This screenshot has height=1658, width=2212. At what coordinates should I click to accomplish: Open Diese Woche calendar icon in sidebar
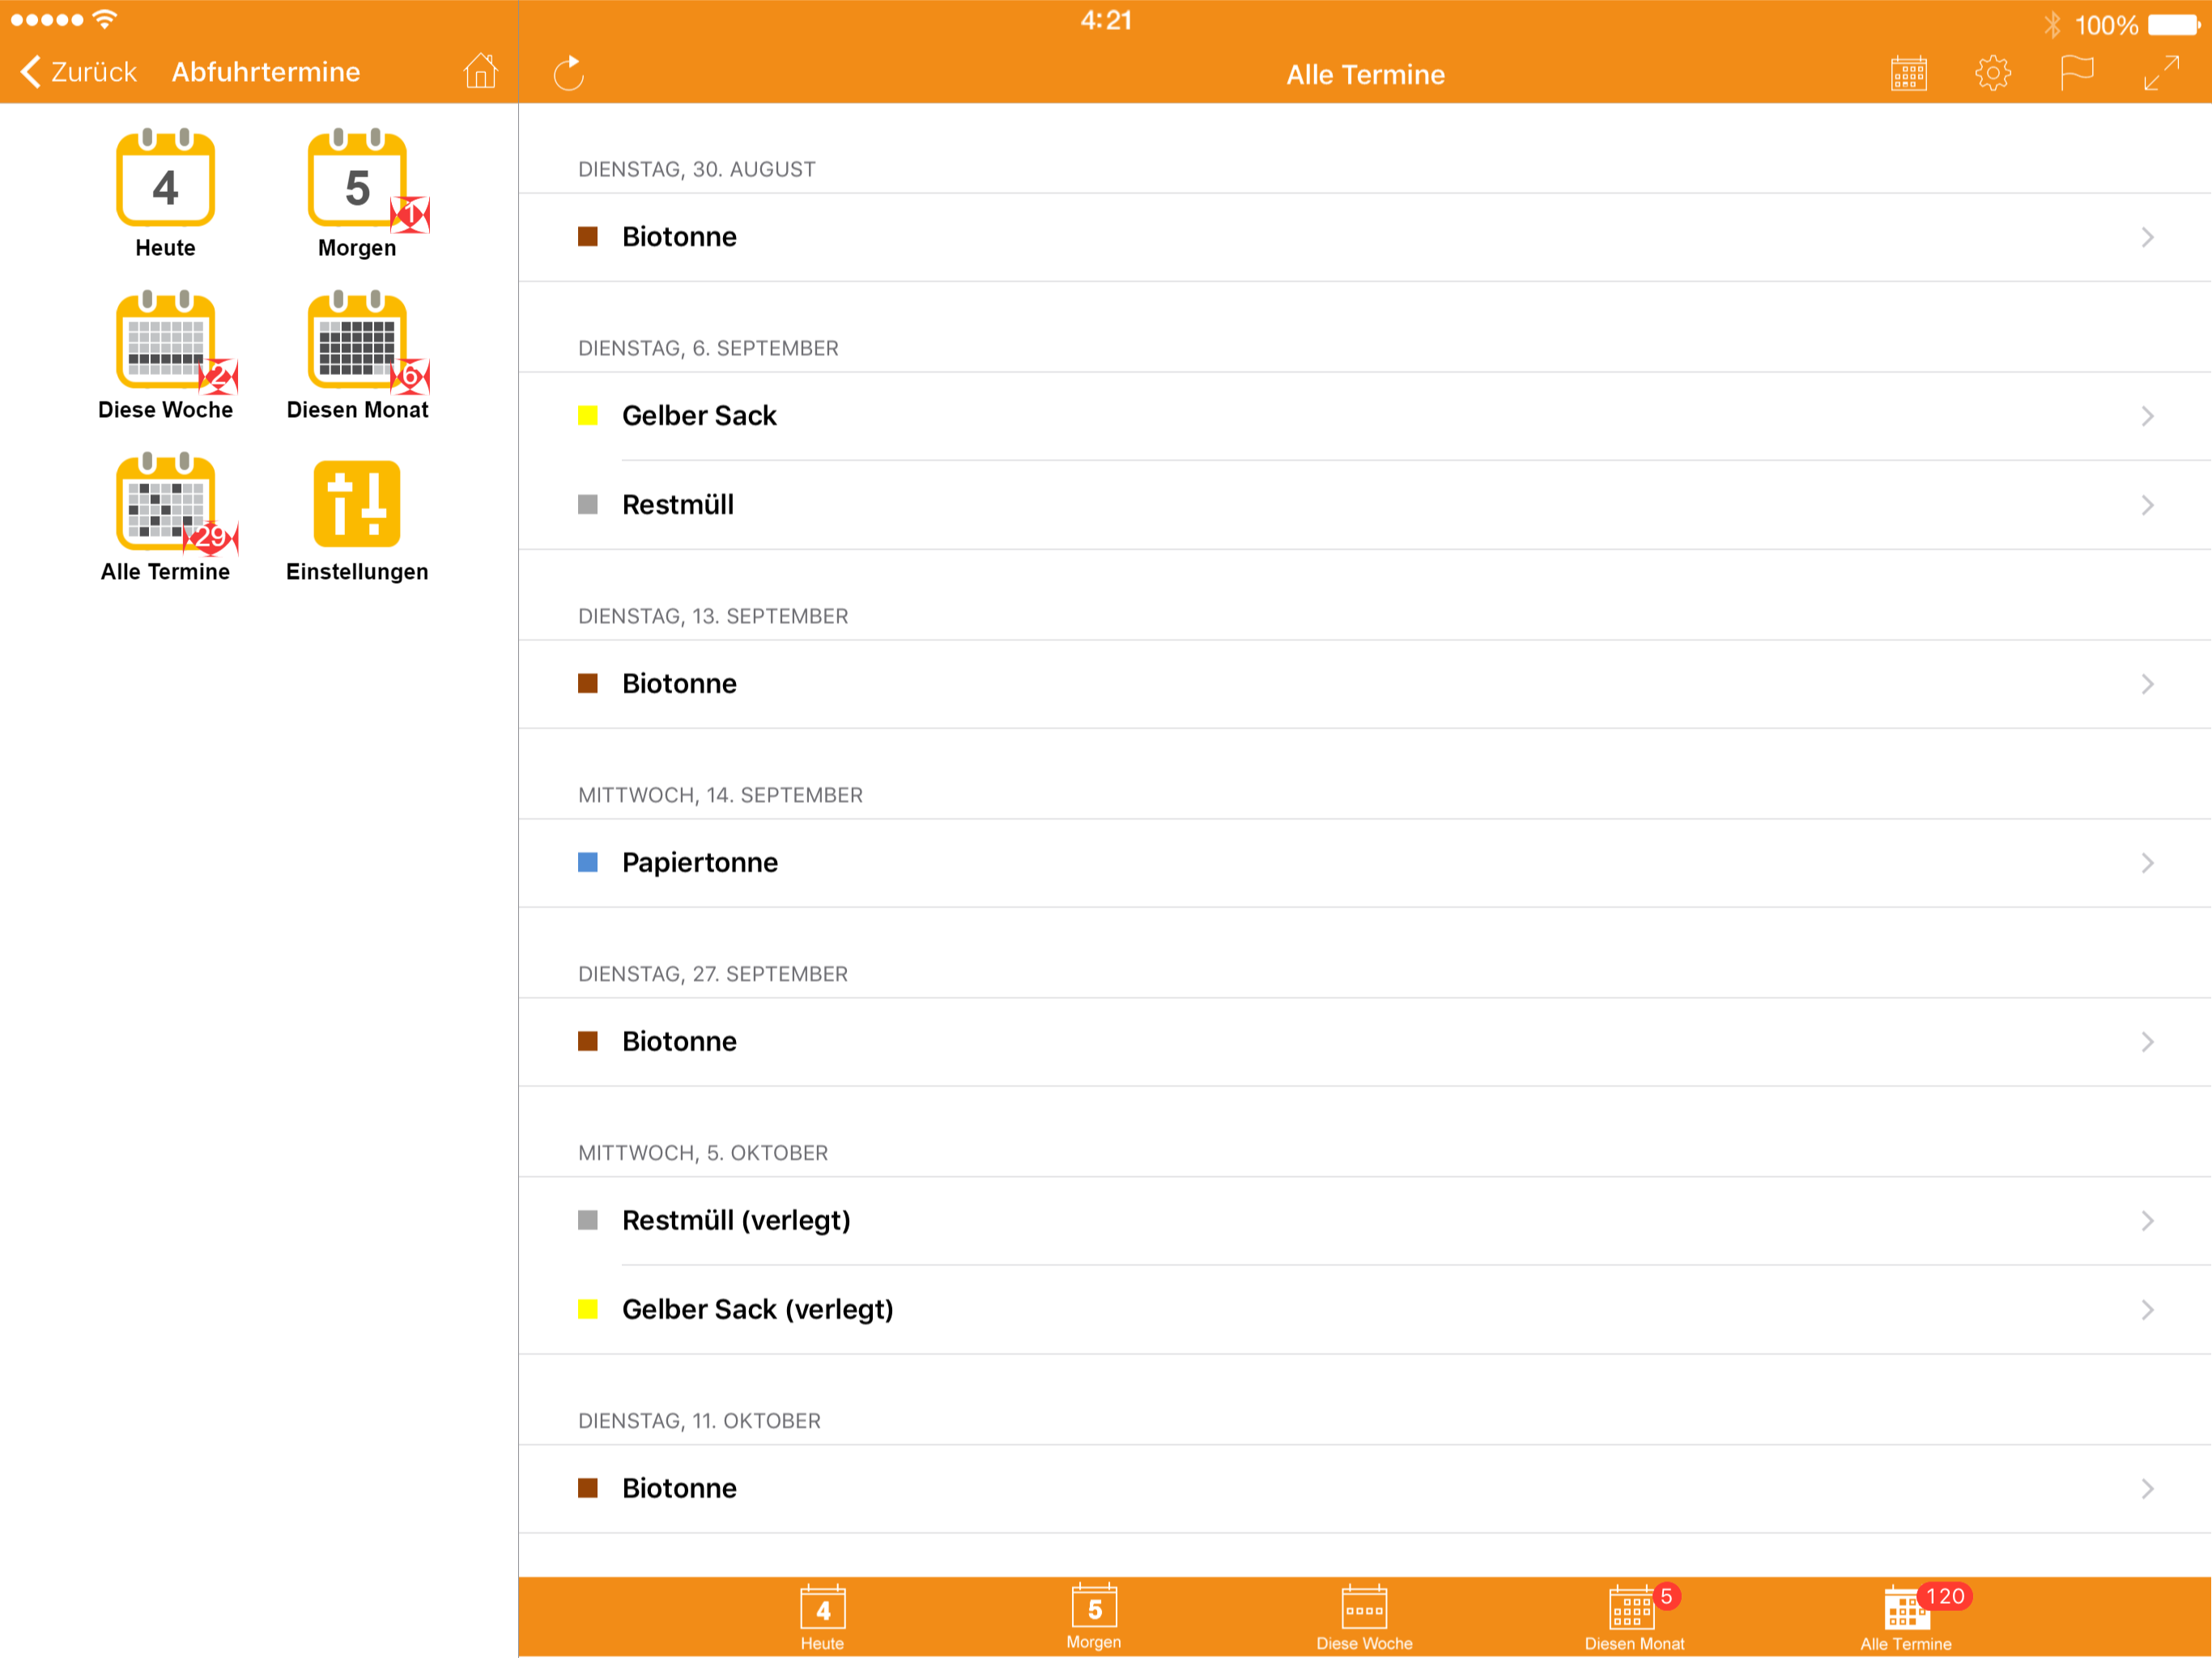pos(165,341)
